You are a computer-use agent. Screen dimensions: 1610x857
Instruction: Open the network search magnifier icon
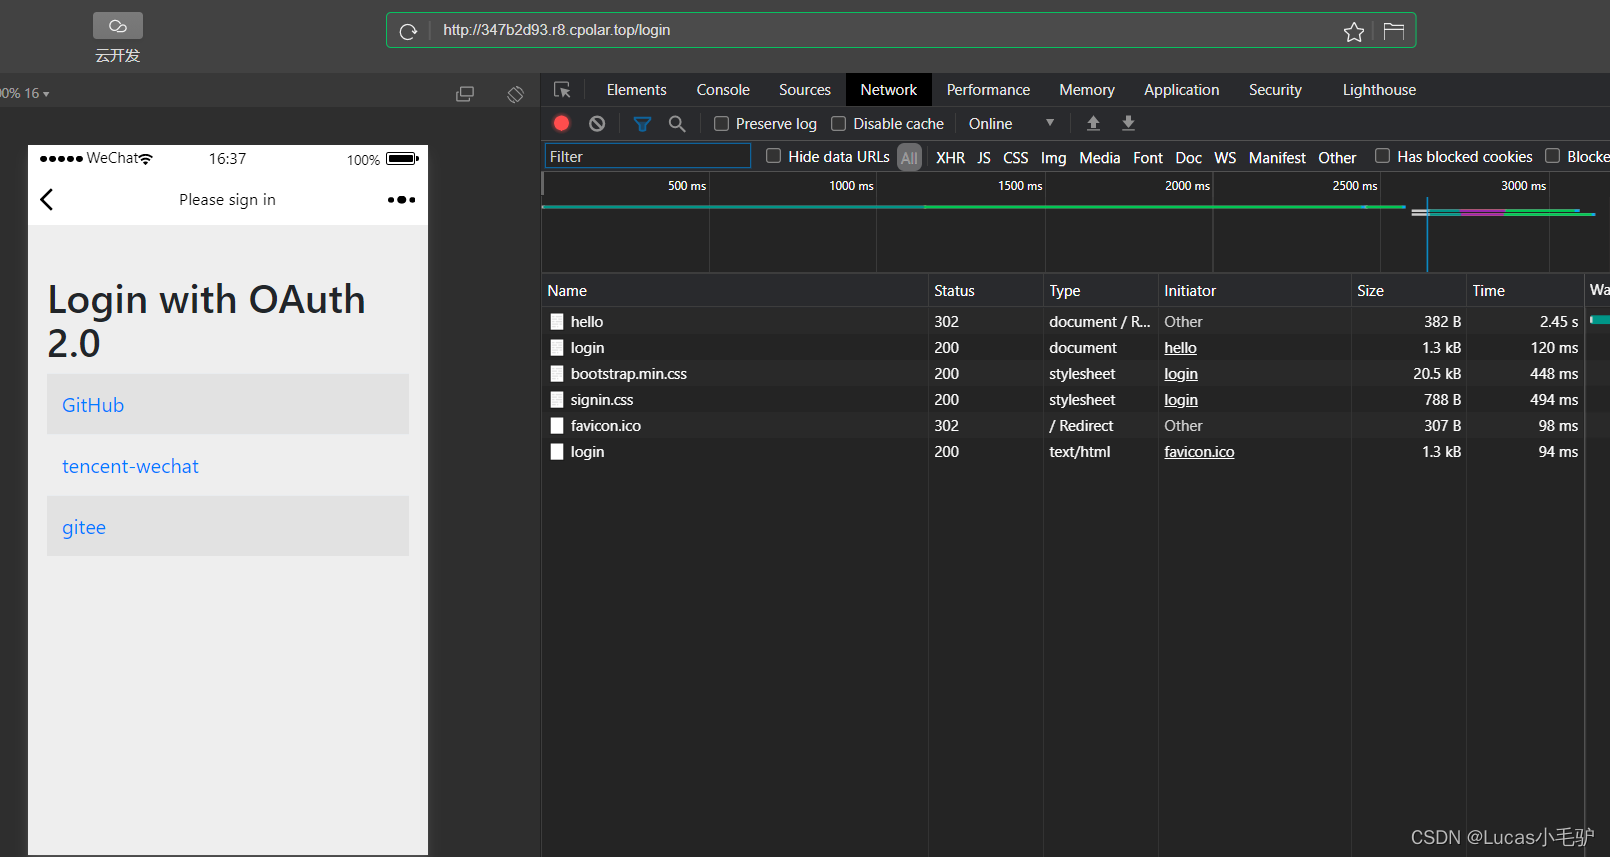point(677,124)
